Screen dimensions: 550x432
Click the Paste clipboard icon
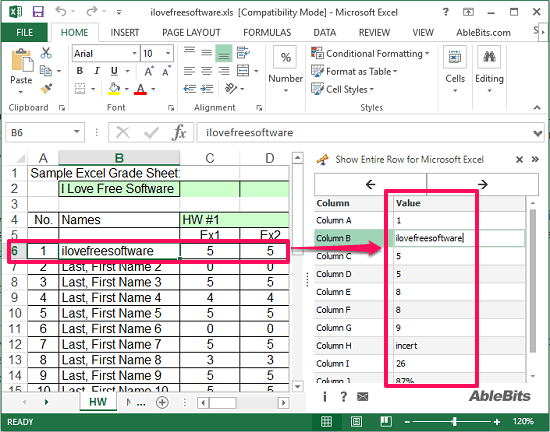(21, 60)
